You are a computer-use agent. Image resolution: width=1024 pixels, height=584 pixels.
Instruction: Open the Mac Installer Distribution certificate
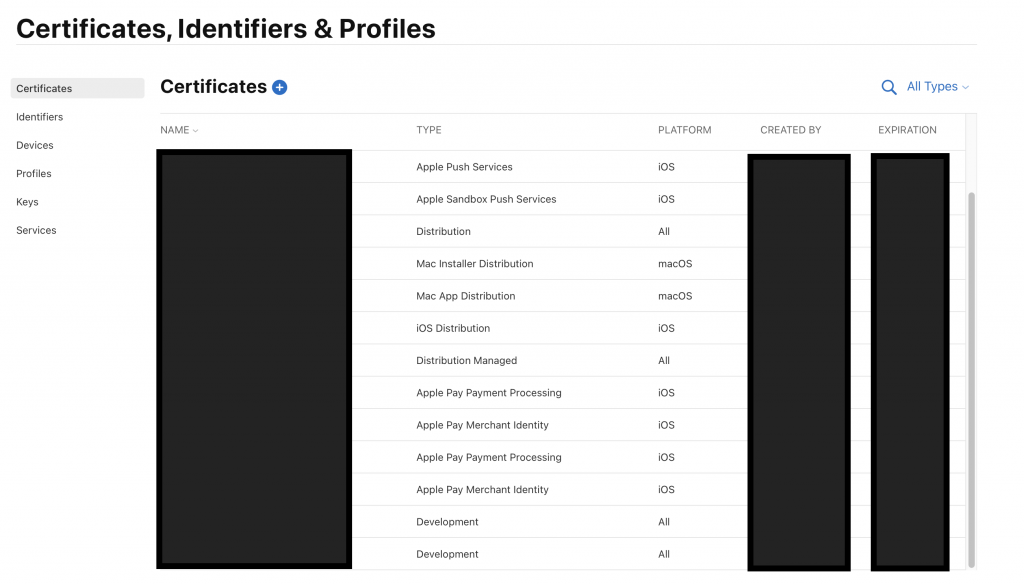click(x=475, y=264)
